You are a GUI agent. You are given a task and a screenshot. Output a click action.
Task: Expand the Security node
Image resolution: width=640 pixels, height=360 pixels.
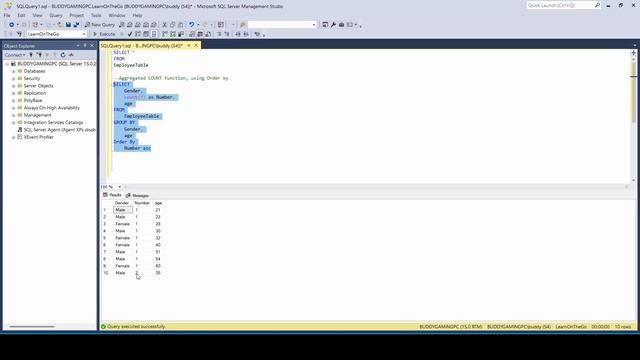tap(13, 79)
